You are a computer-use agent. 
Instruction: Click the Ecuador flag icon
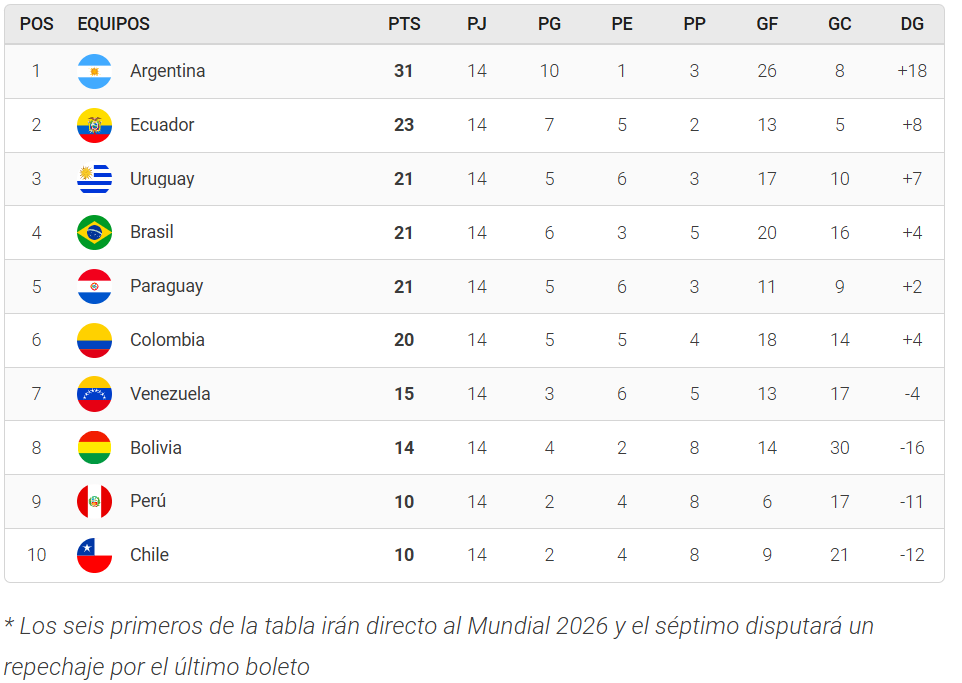[x=94, y=125]
